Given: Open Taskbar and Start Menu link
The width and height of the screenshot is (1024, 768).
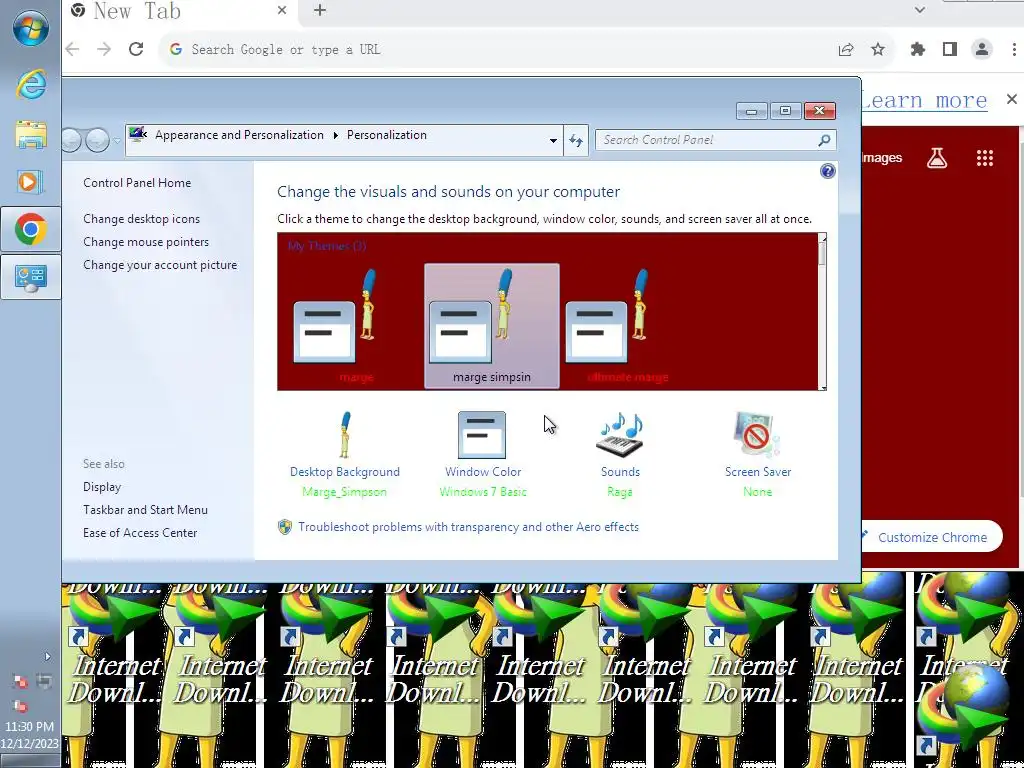Looking at the screenshot, I should (145, 509).
